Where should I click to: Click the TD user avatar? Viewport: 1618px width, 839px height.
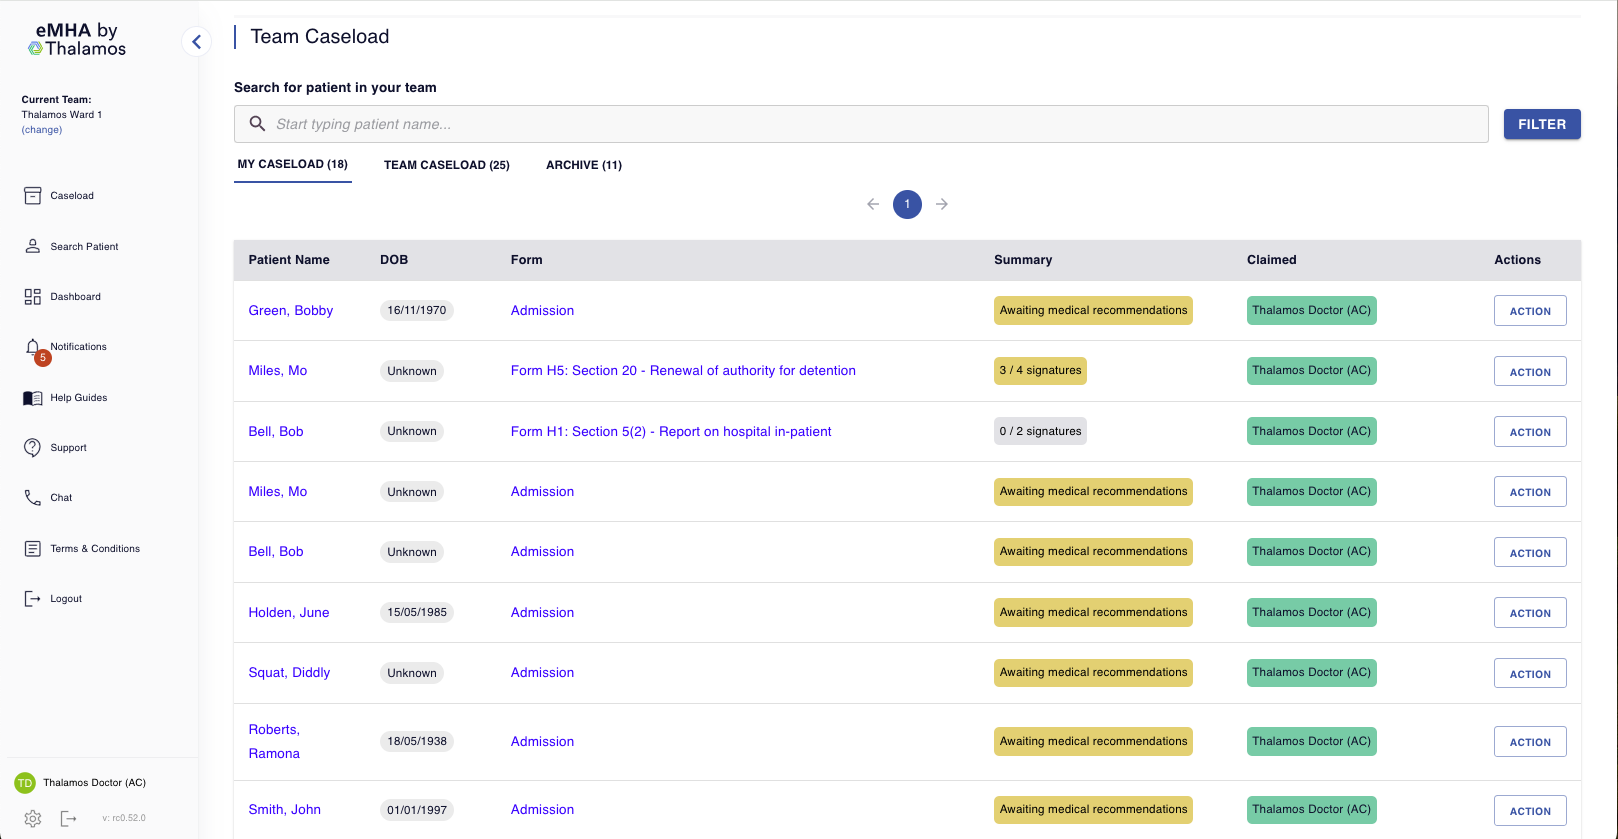(x=25, y=783)
